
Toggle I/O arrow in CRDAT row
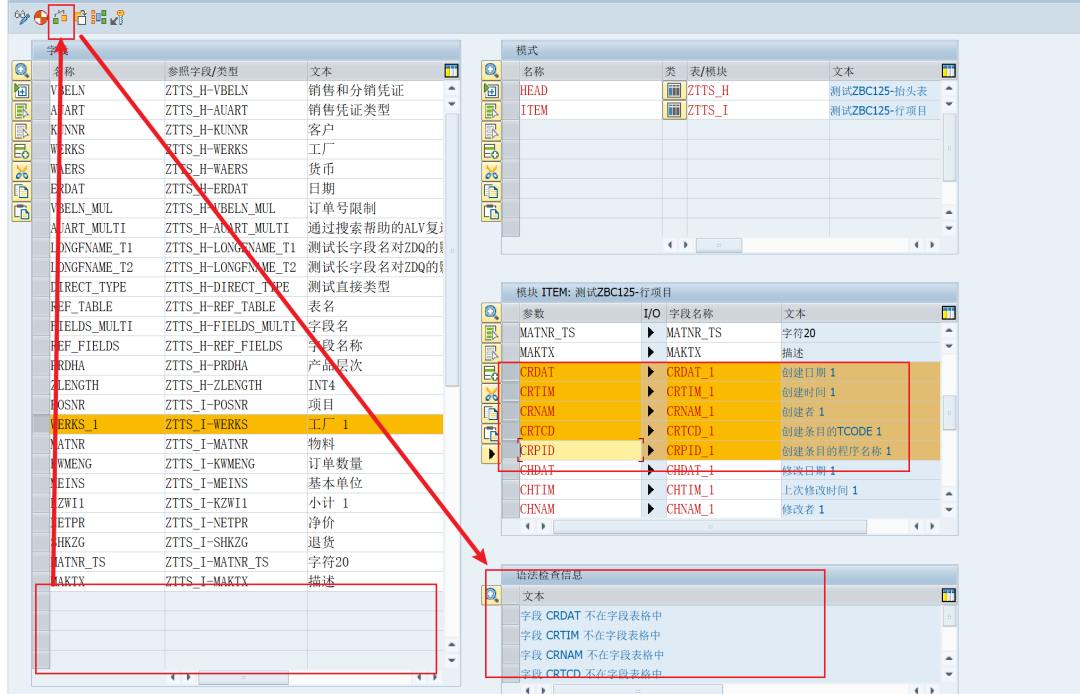(651, 372)
